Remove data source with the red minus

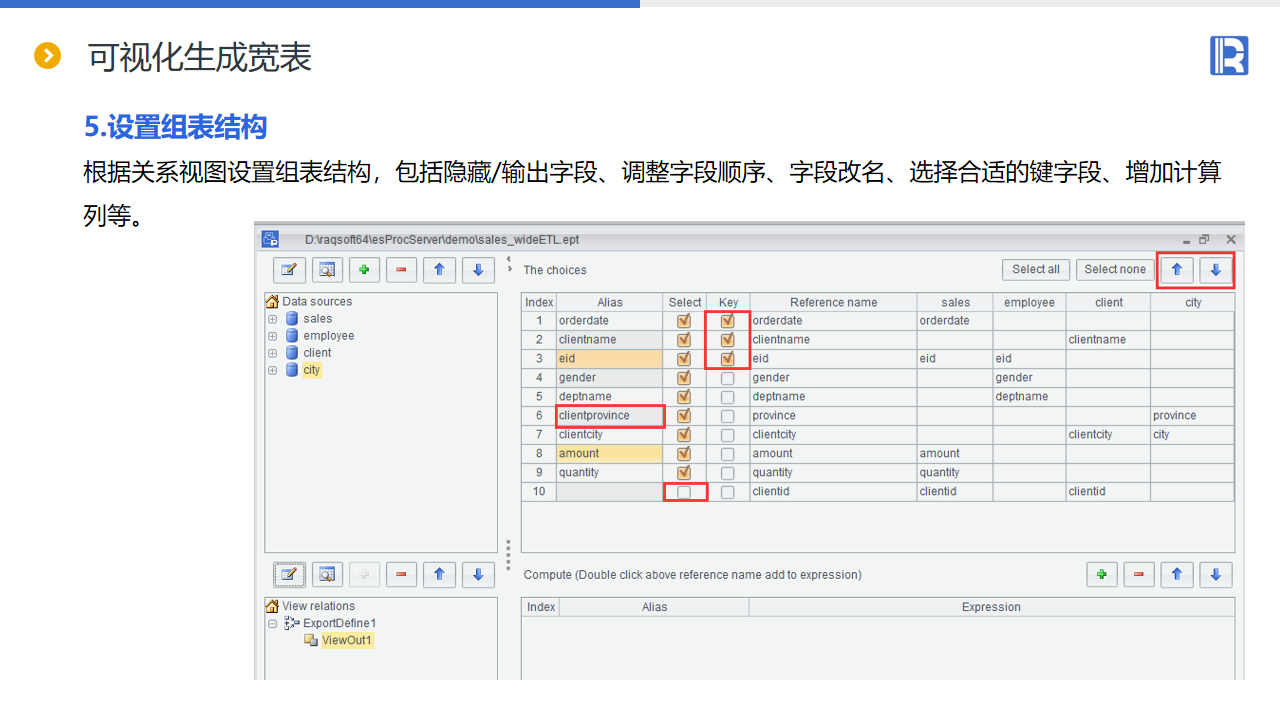click(x=401, y=269)
